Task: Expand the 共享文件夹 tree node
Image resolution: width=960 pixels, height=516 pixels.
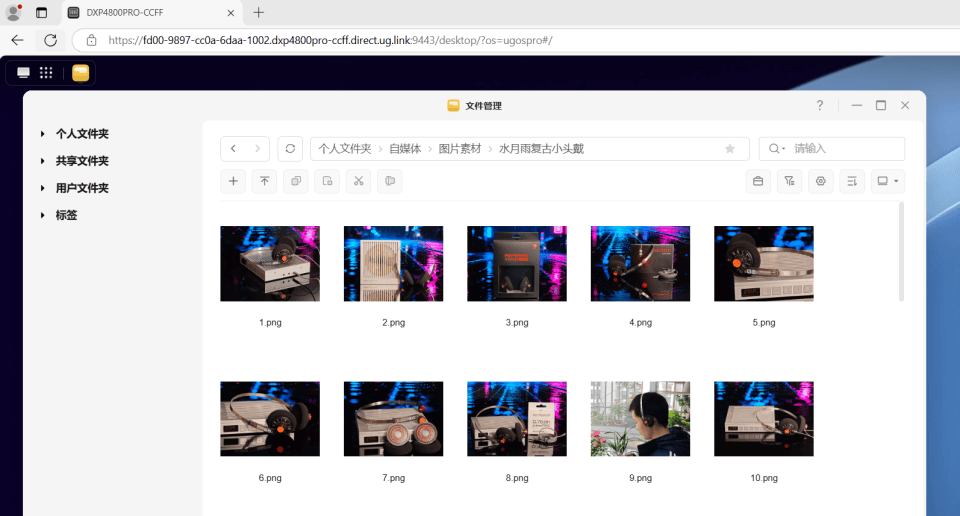Action: (x=42, y=161)
